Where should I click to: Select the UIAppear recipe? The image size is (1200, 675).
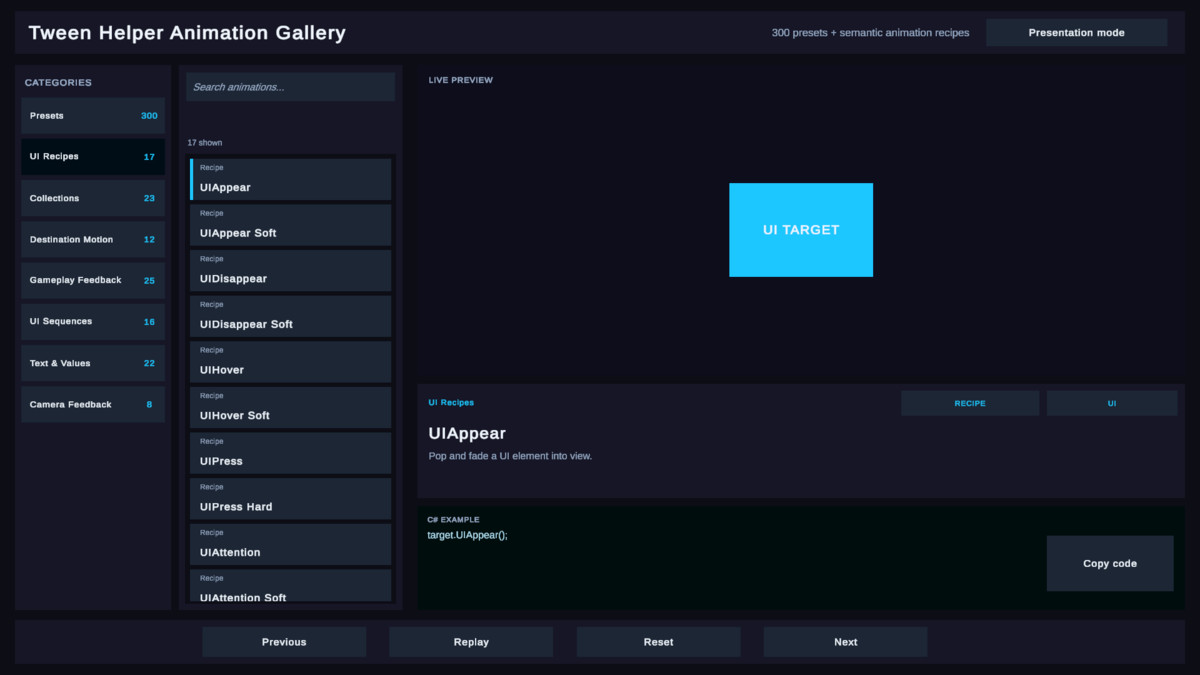pyautogui.click(x=291, y=180)
